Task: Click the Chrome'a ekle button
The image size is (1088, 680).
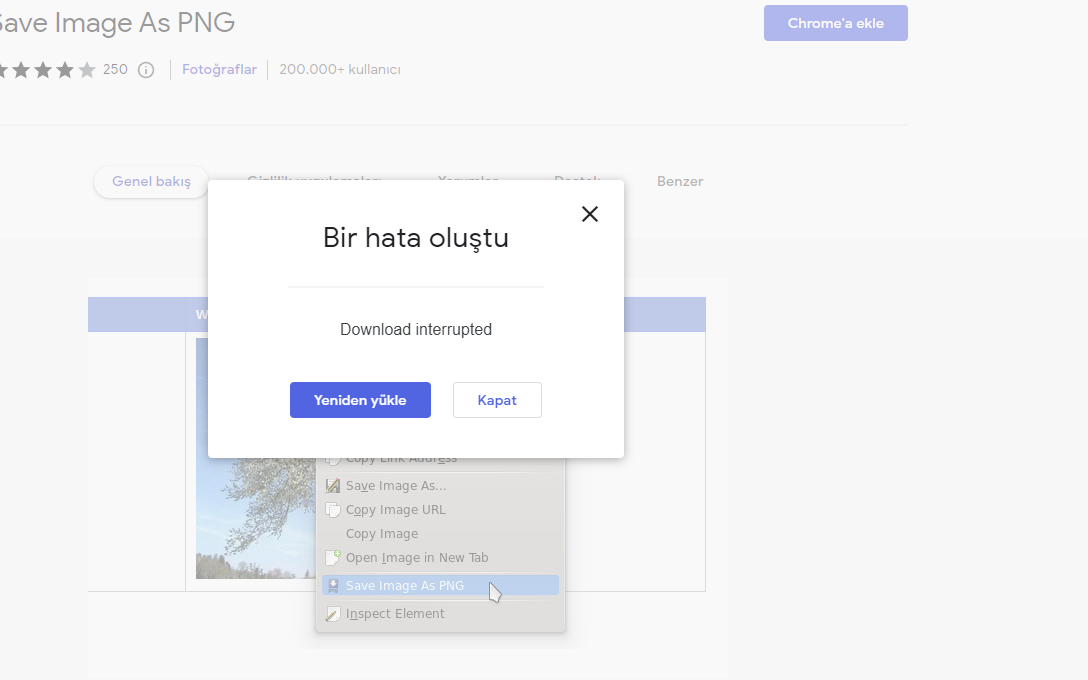Action: coord(835,23)
